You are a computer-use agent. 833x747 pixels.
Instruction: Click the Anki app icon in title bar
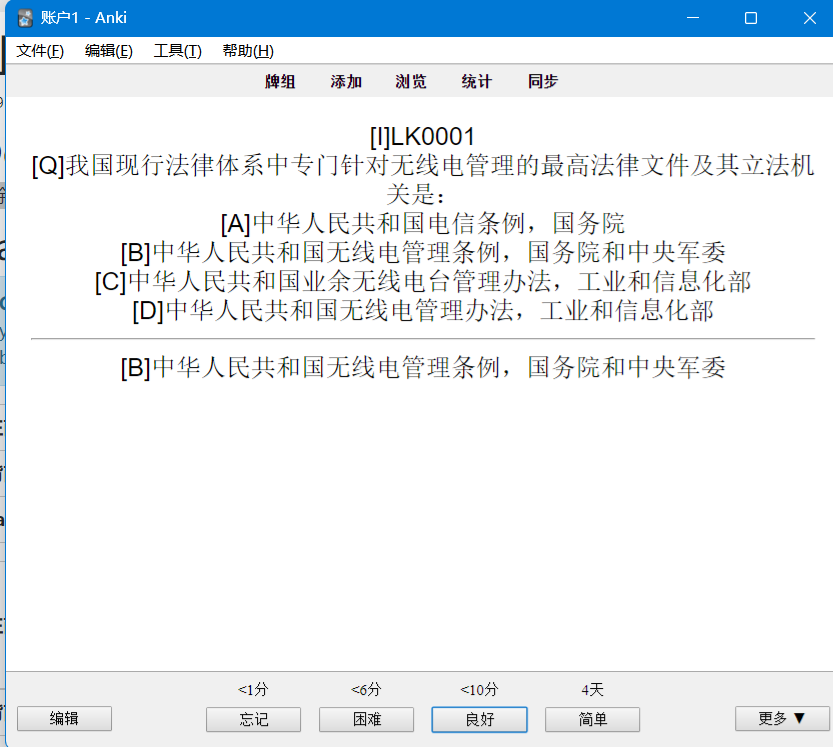(24, 18)
